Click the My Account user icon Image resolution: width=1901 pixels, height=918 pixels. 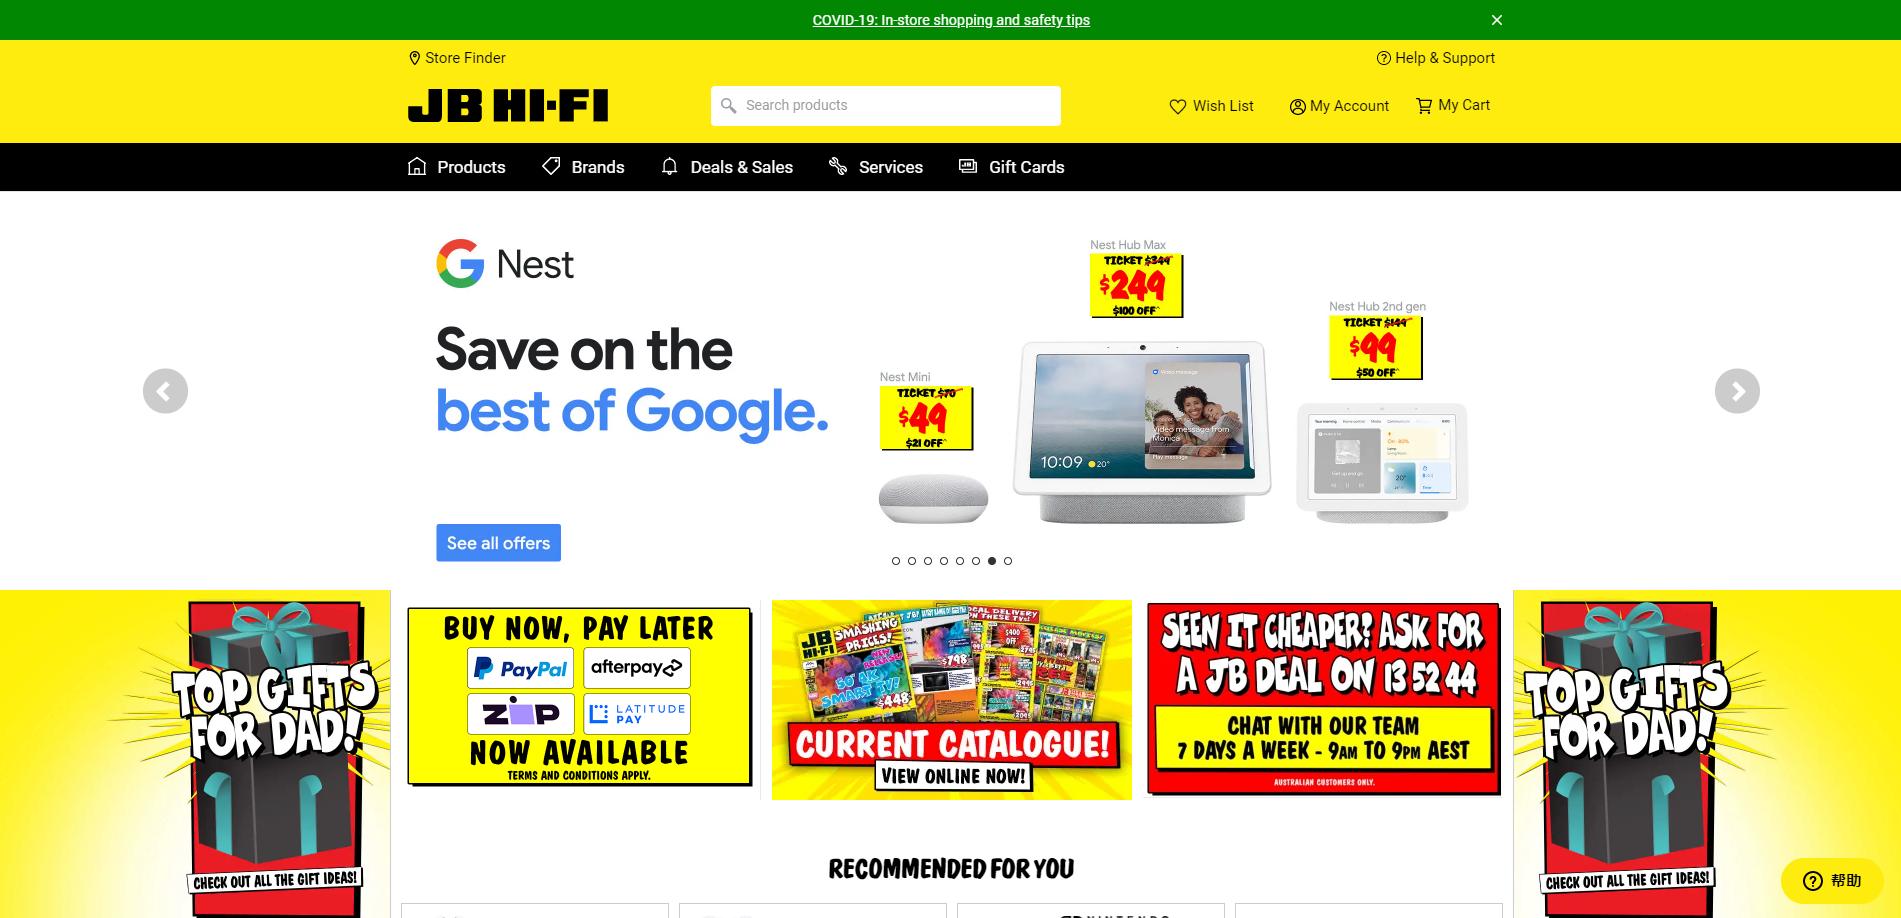tap(1298, 106)
